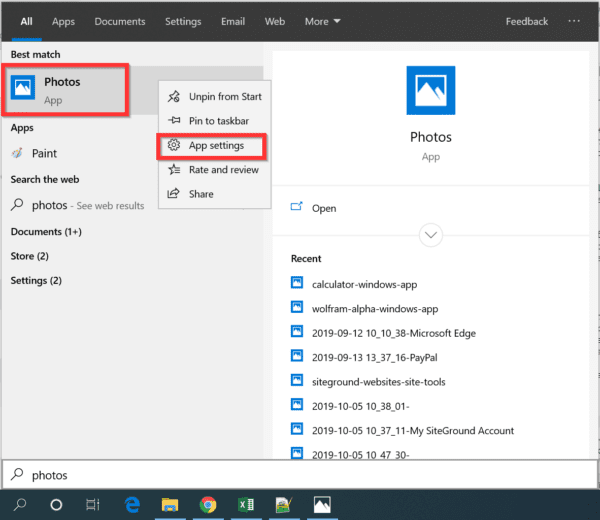Launch Chrome from the taskbar
The height and width of the screenshot is (520, 600).
point(207,504)
